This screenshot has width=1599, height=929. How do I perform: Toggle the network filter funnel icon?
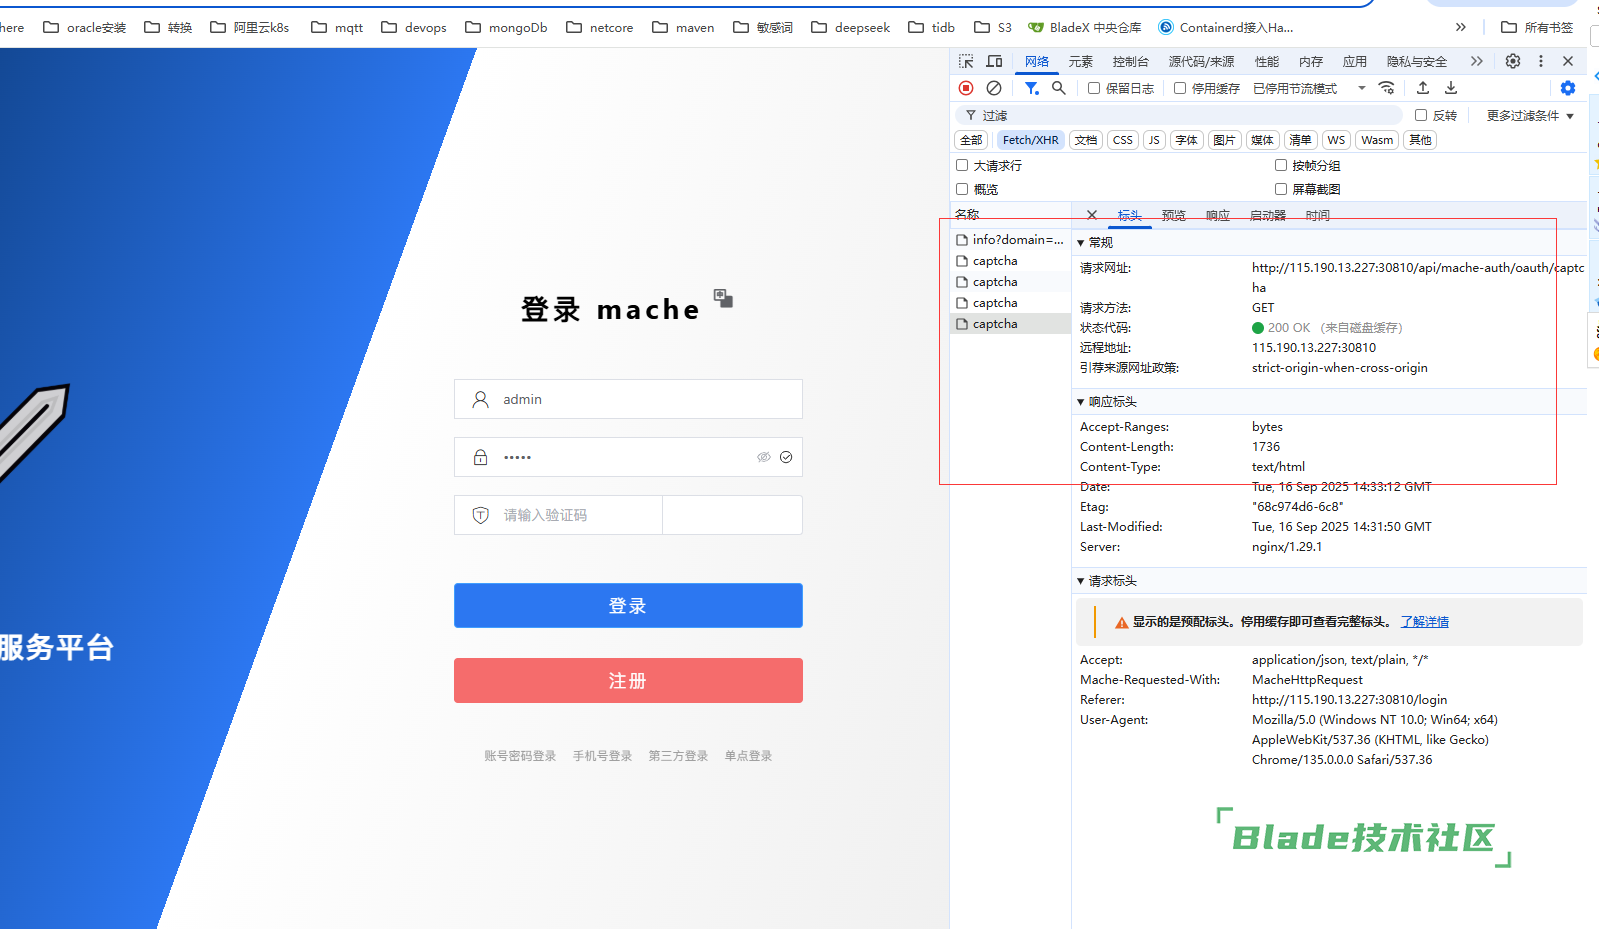[x=1031, y=88]
